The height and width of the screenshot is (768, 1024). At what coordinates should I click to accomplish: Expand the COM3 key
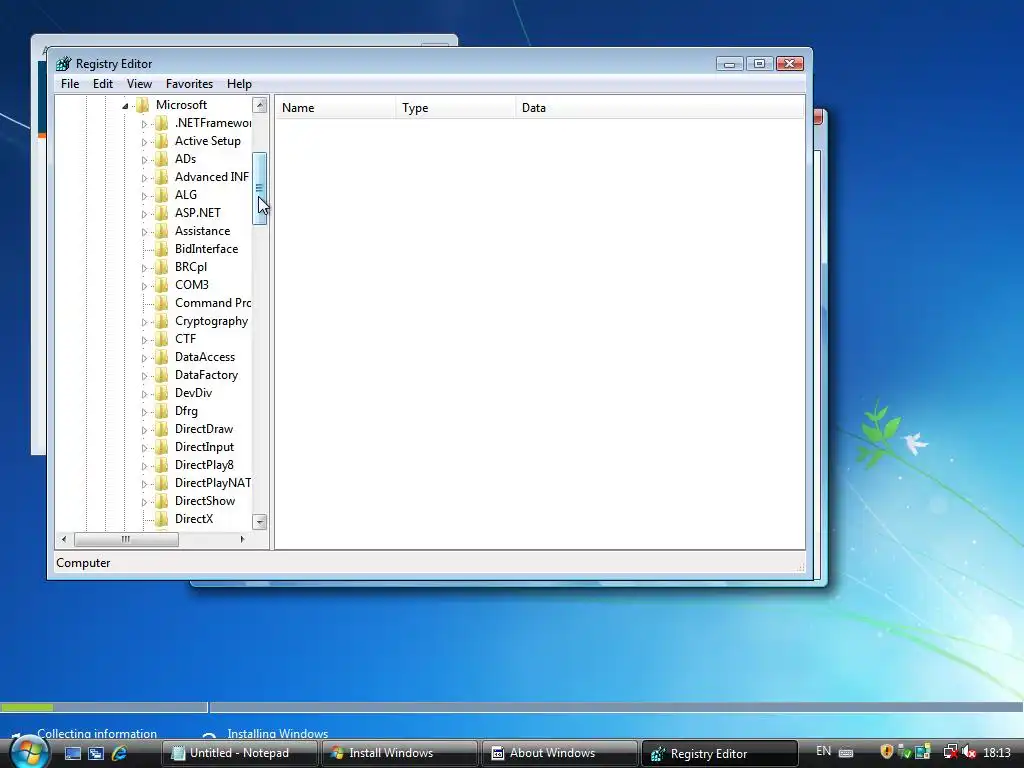pos(144,286)
